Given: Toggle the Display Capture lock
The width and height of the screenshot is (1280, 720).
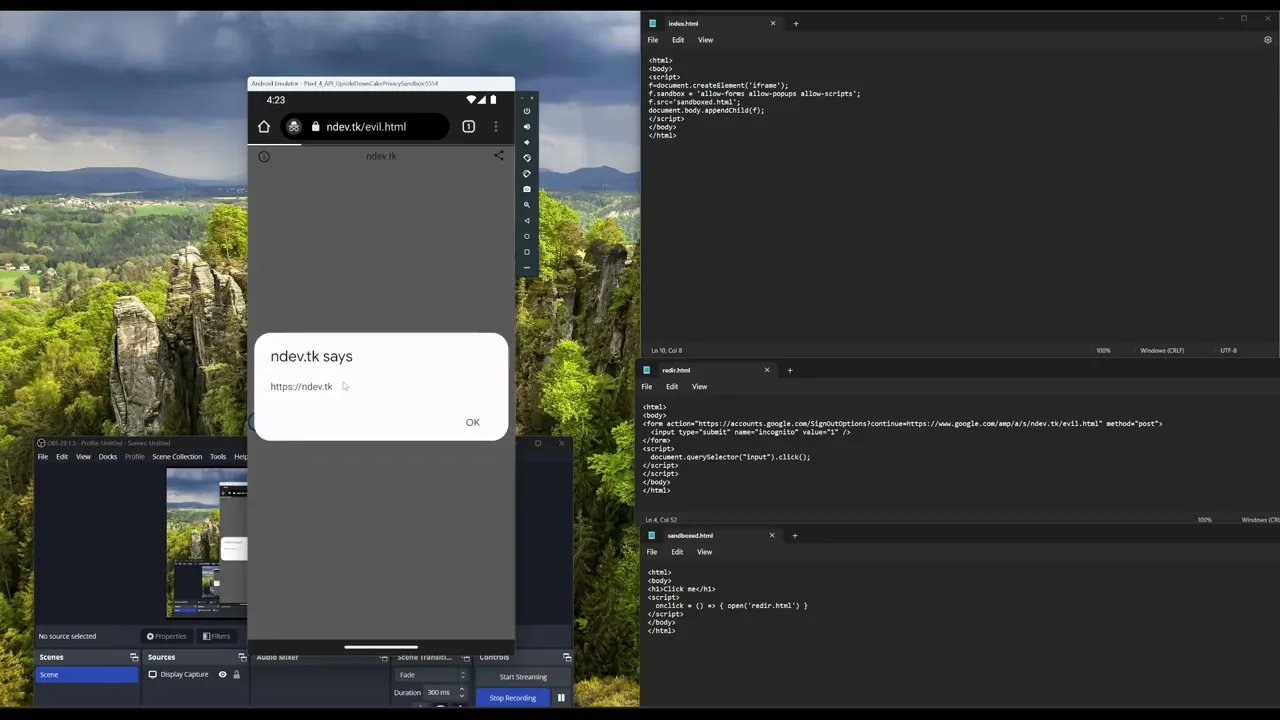Looking at the screenshot, I should click(236, 674).
